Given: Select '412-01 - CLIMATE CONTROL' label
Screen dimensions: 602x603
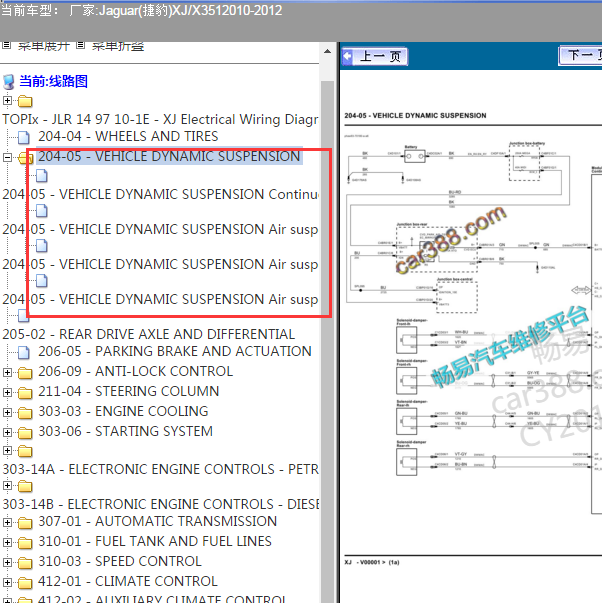Looking at the screenshot, I should click(128, 581).
